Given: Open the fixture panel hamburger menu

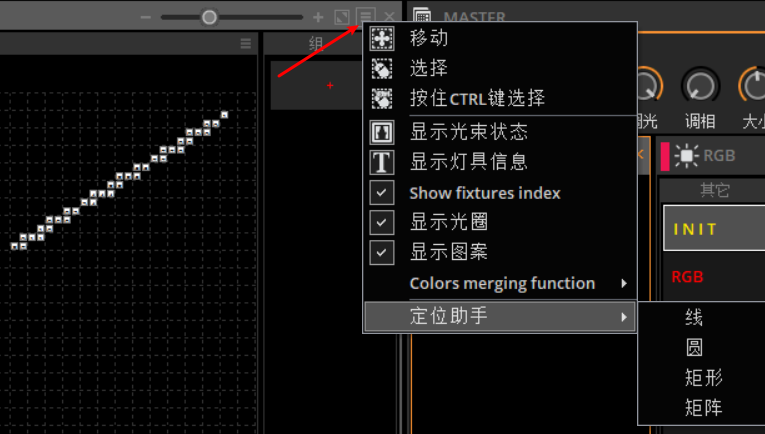Looking at the screenshot, I should point(246,44).
